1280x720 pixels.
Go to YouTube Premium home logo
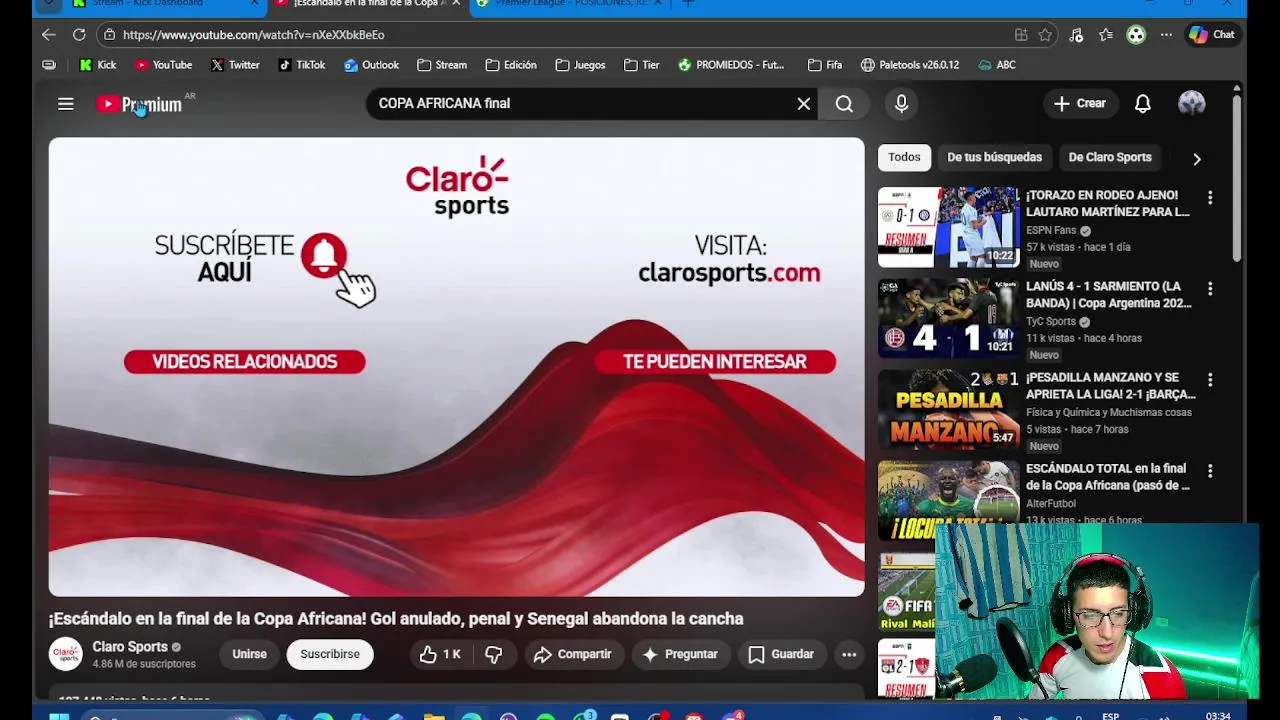(x=139, y=104)
